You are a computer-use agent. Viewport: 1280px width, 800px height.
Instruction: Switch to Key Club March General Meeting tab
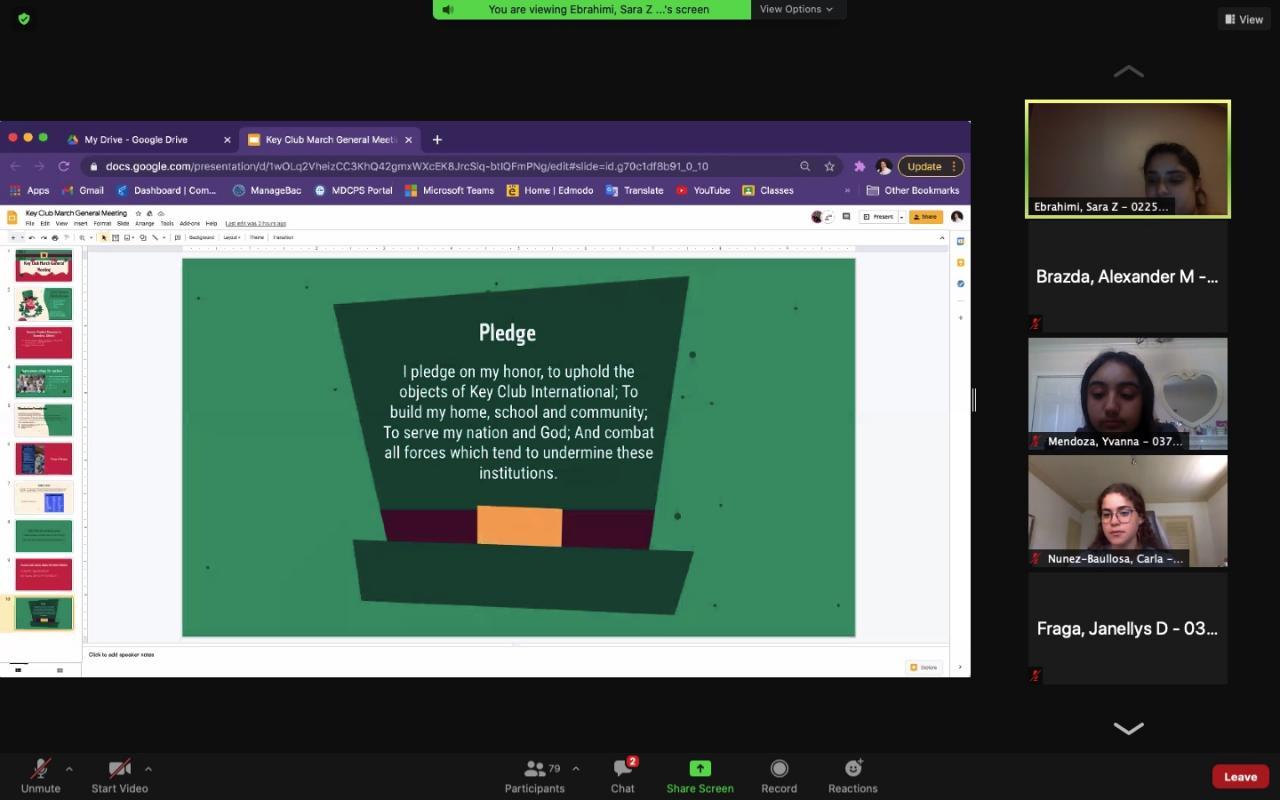click(330, 140)
